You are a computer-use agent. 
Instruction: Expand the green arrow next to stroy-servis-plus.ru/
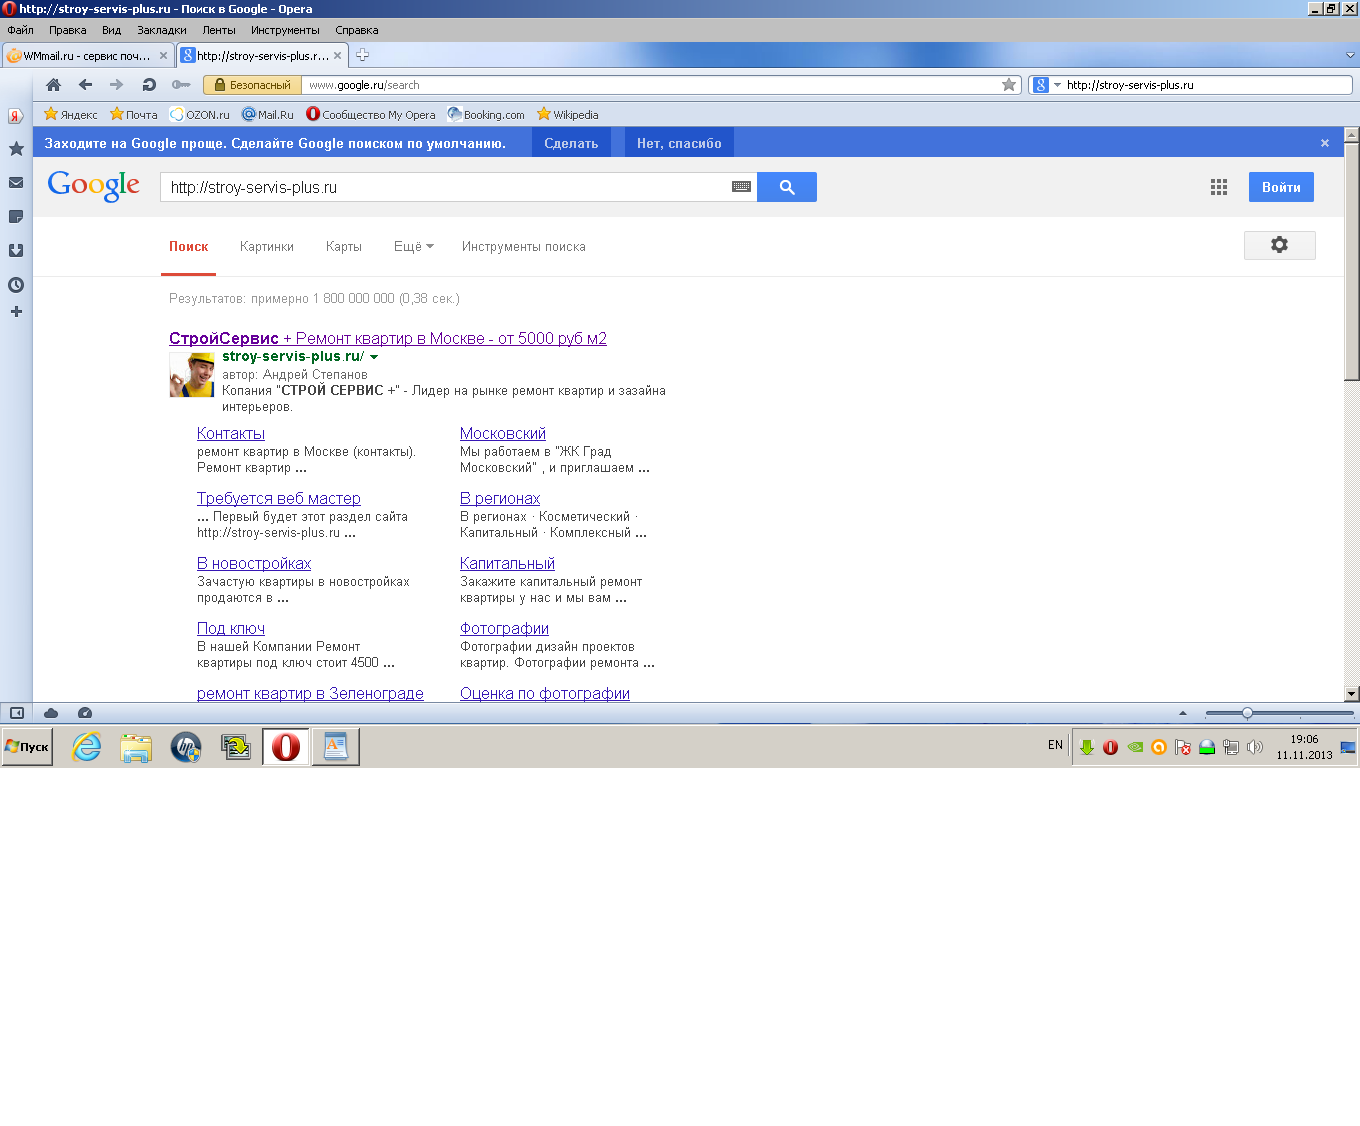click(374, 357)
